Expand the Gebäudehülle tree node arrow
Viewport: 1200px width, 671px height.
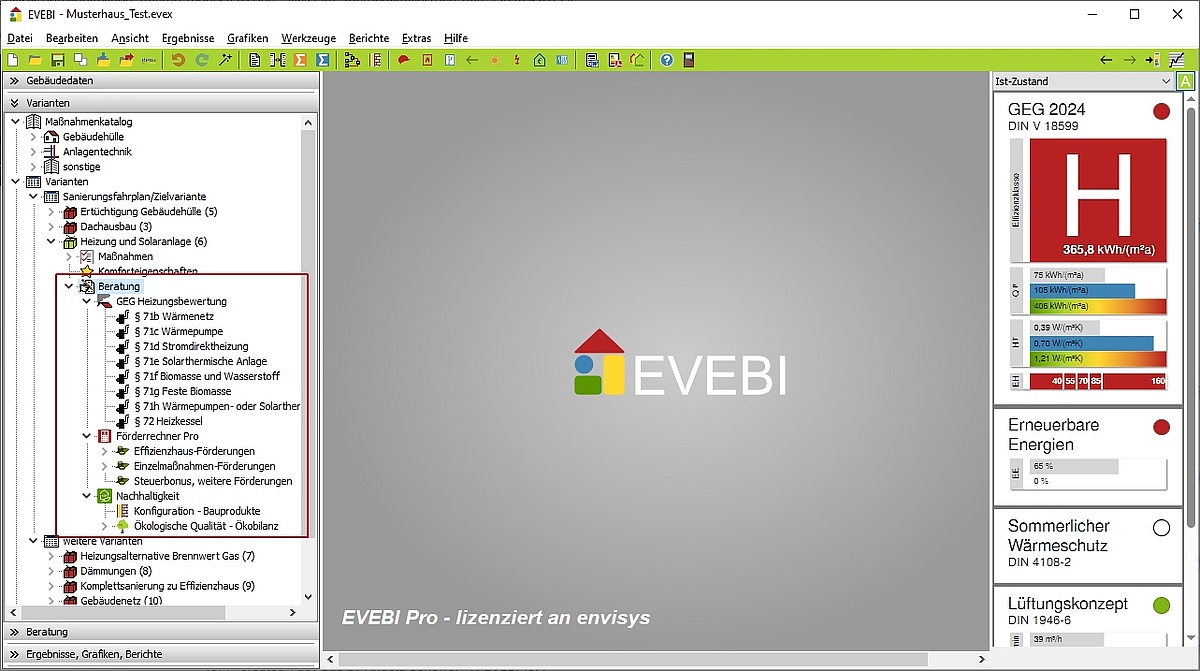tap(33, 137)
